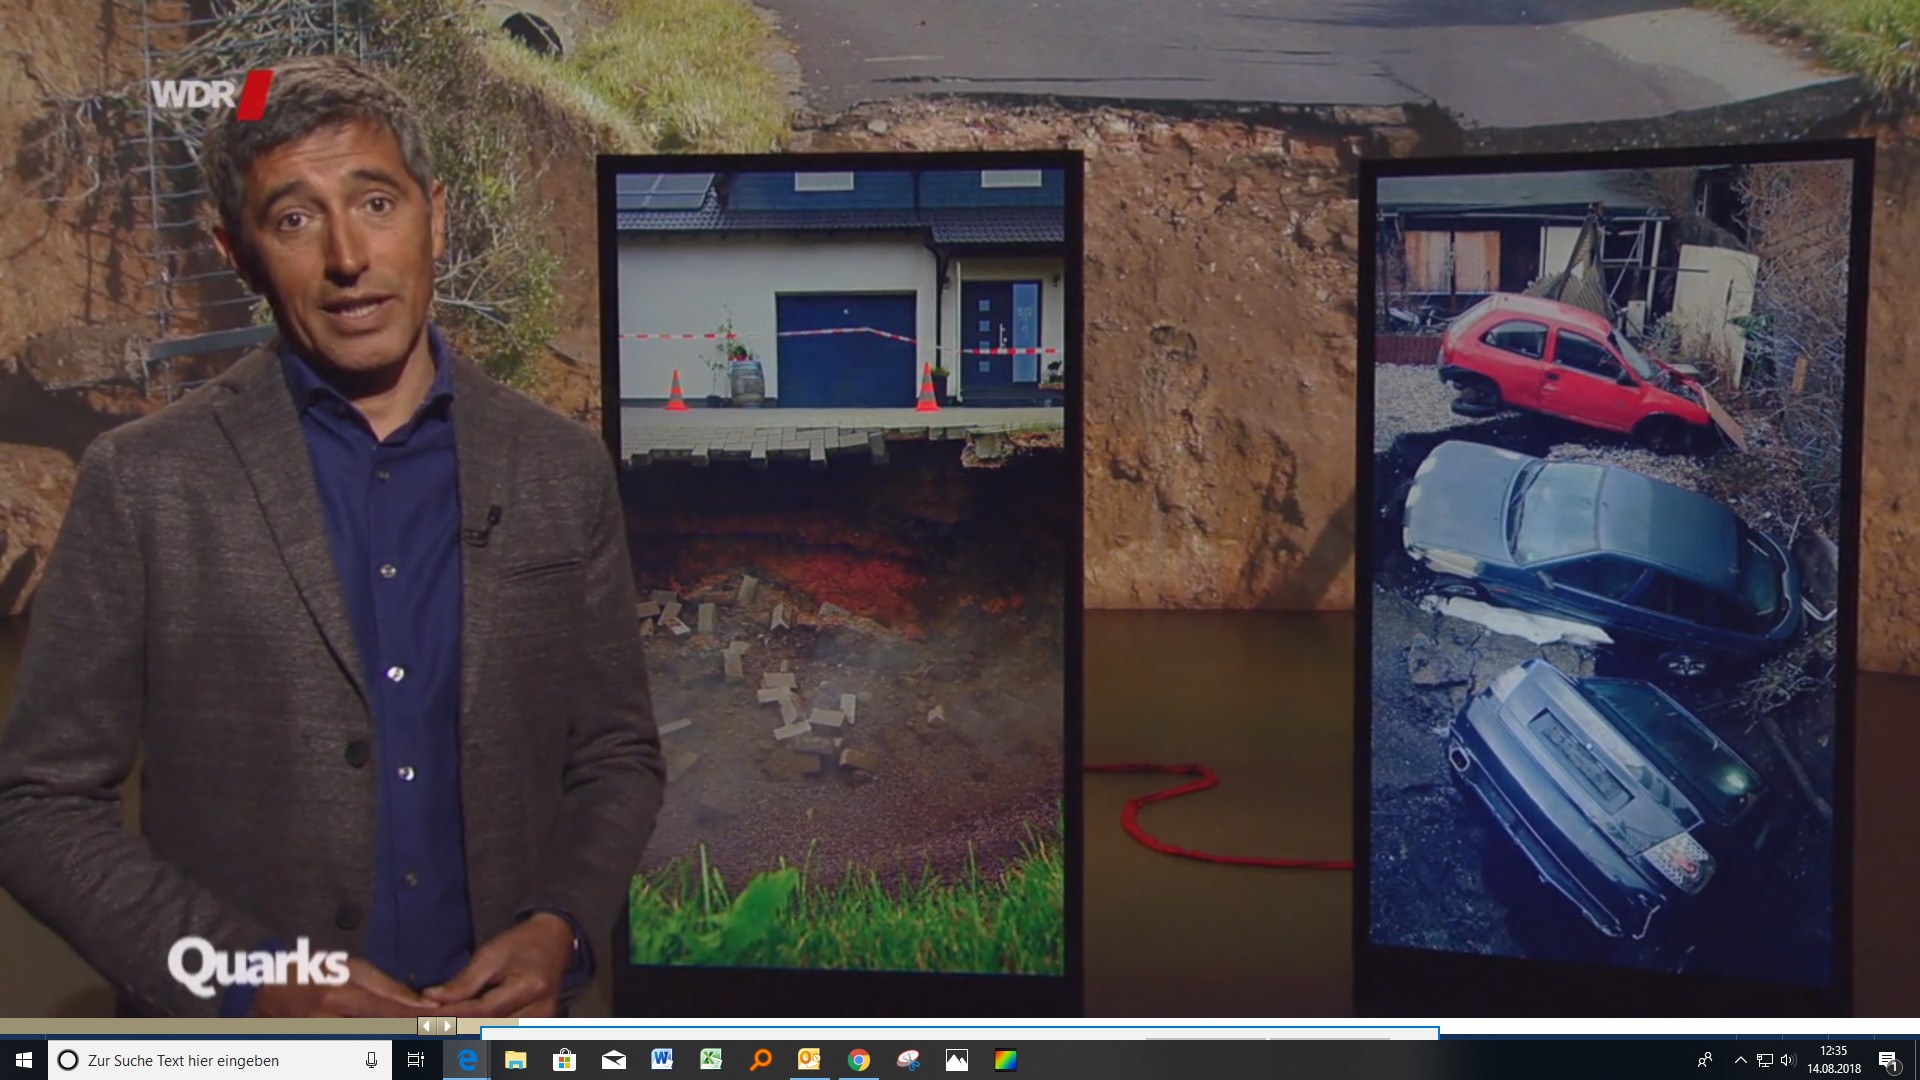Open the clock showing 12:35 14.08.2018
This screenshot has height=1080, width=1920.
[1834, 1060]
